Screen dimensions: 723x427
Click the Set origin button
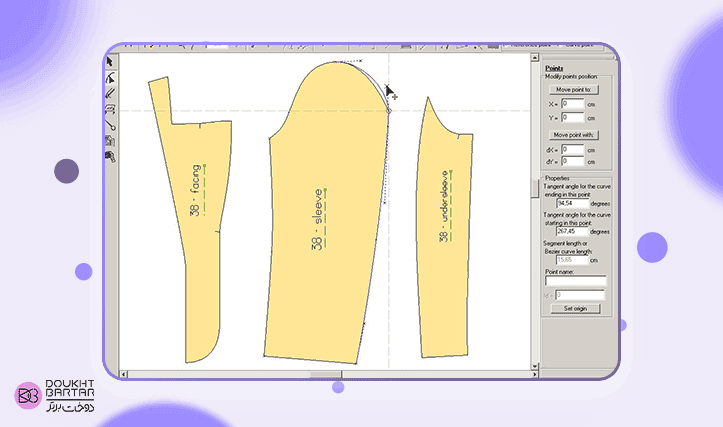pyautogui.click(x=575, y=308)
